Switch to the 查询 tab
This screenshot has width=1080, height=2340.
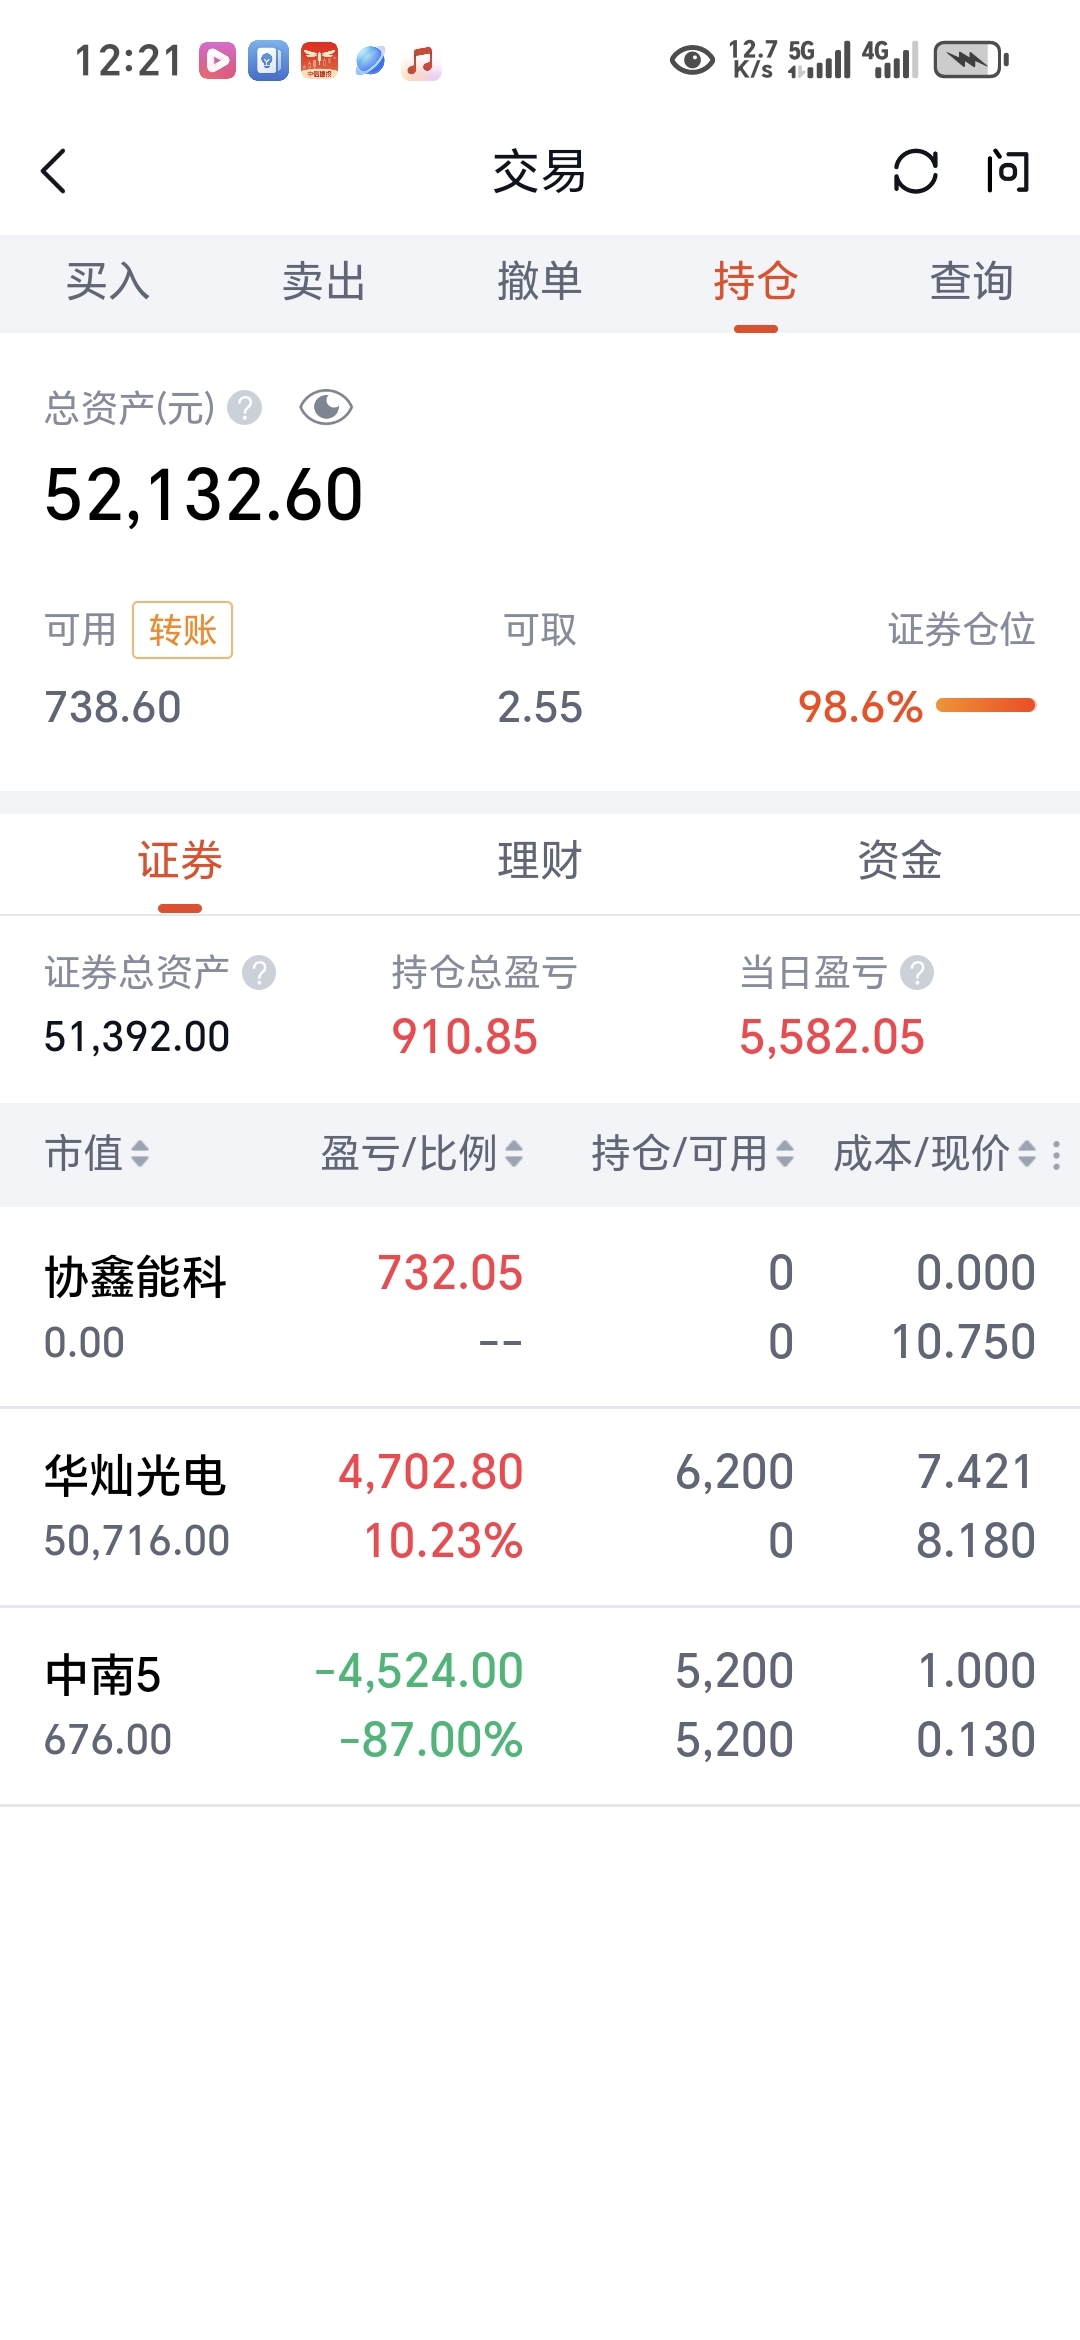[972, 282]
